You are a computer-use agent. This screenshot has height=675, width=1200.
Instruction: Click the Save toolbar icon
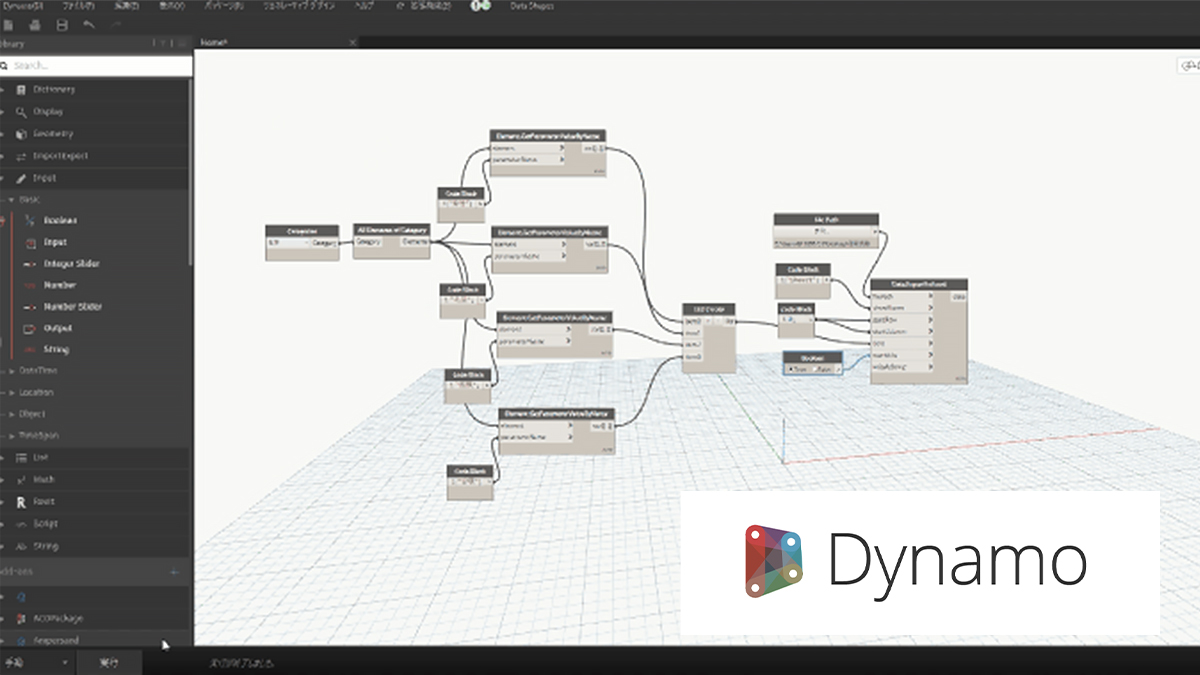point(62,24)
